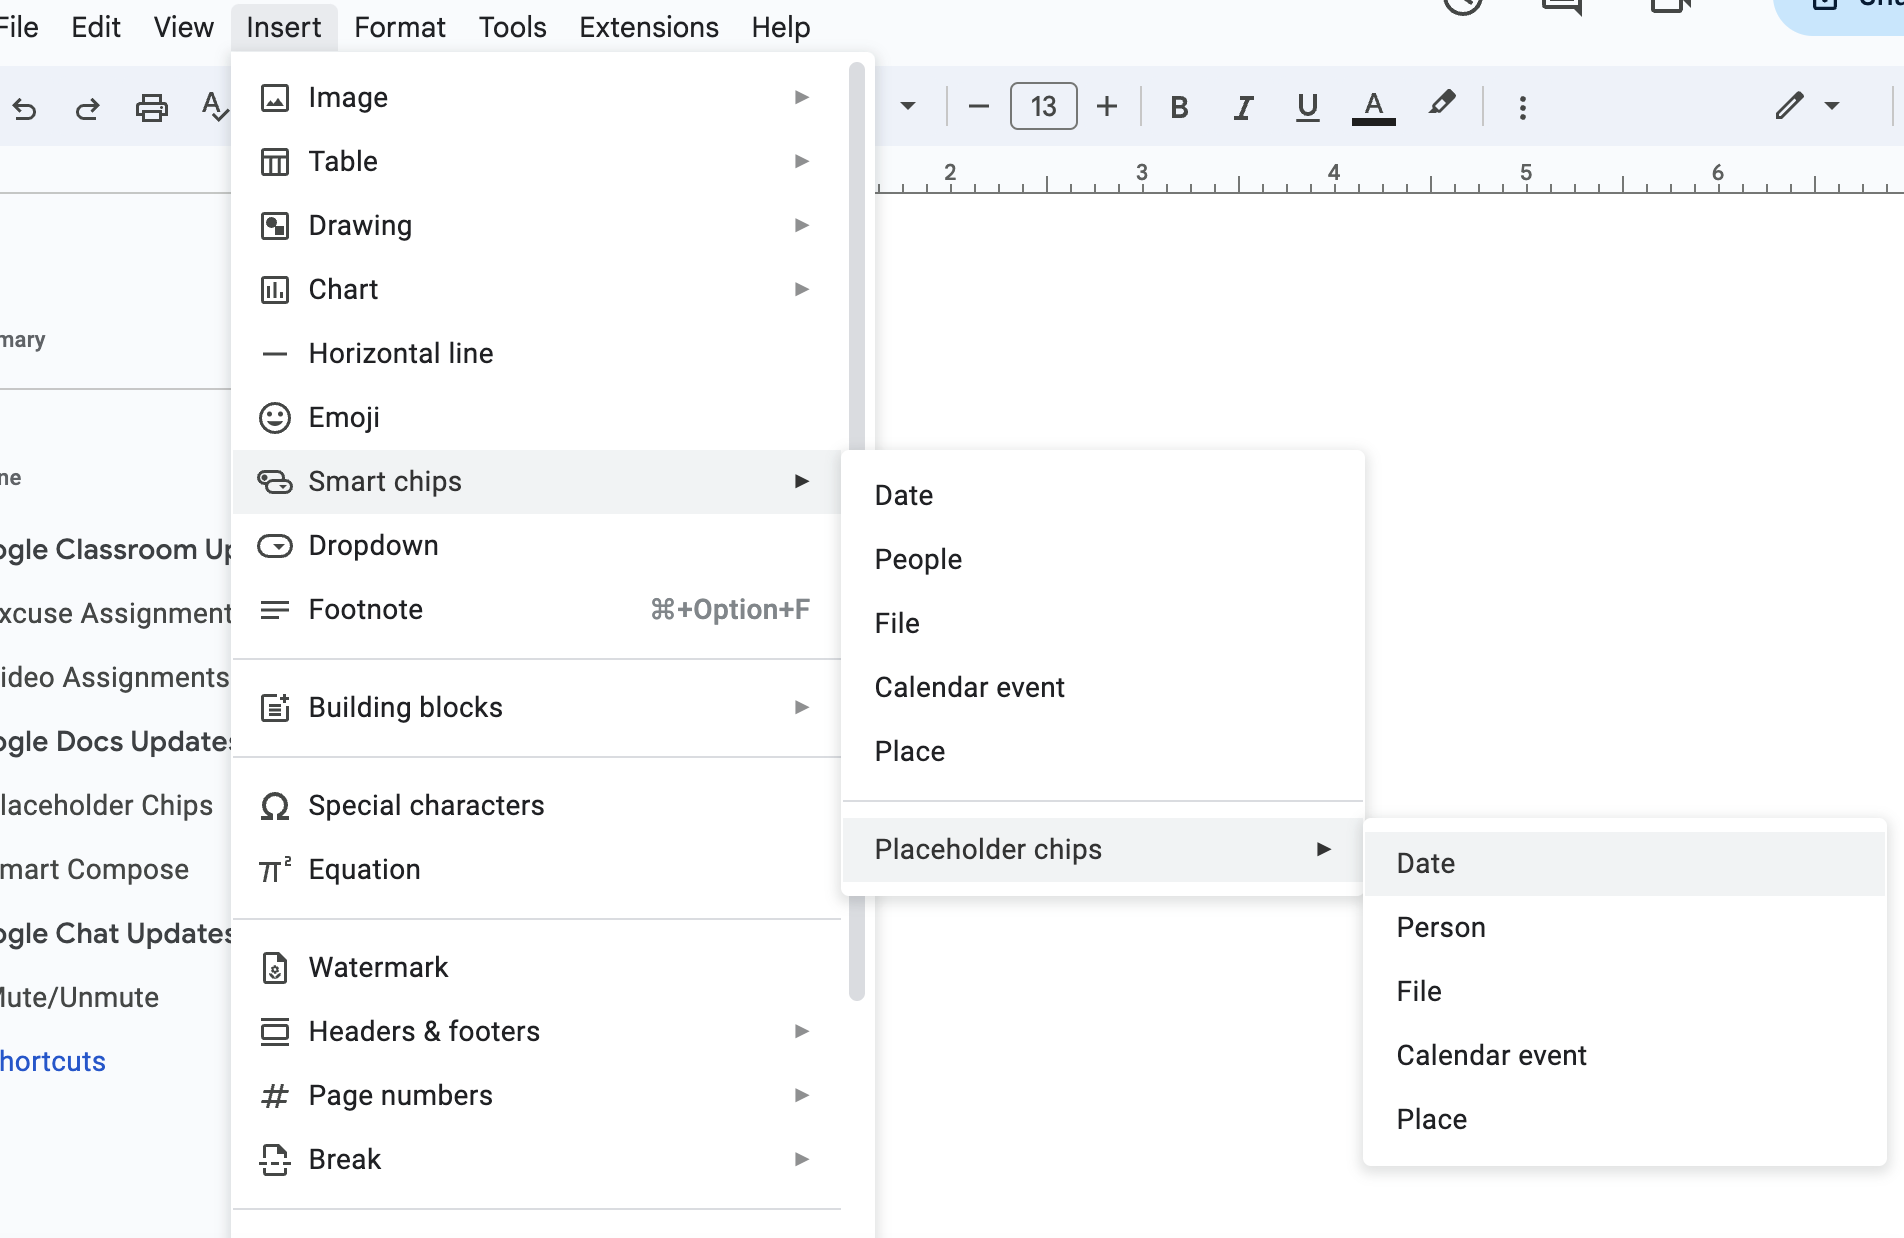Click the Smart chips icon
Screen dimensions: 1904x1238
275,482
